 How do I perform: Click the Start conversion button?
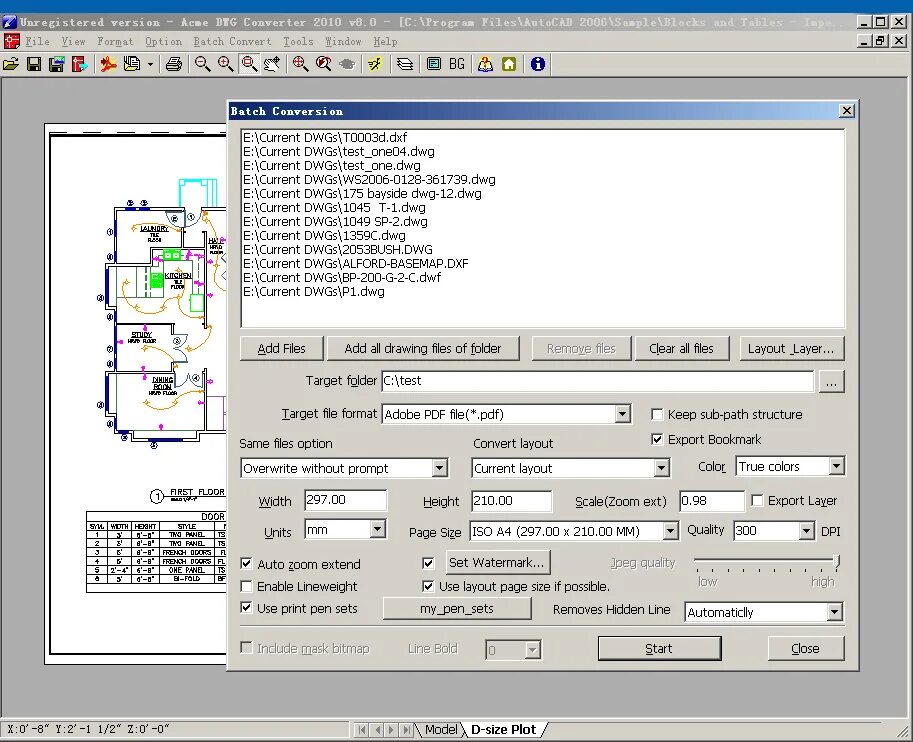[659, 648]
